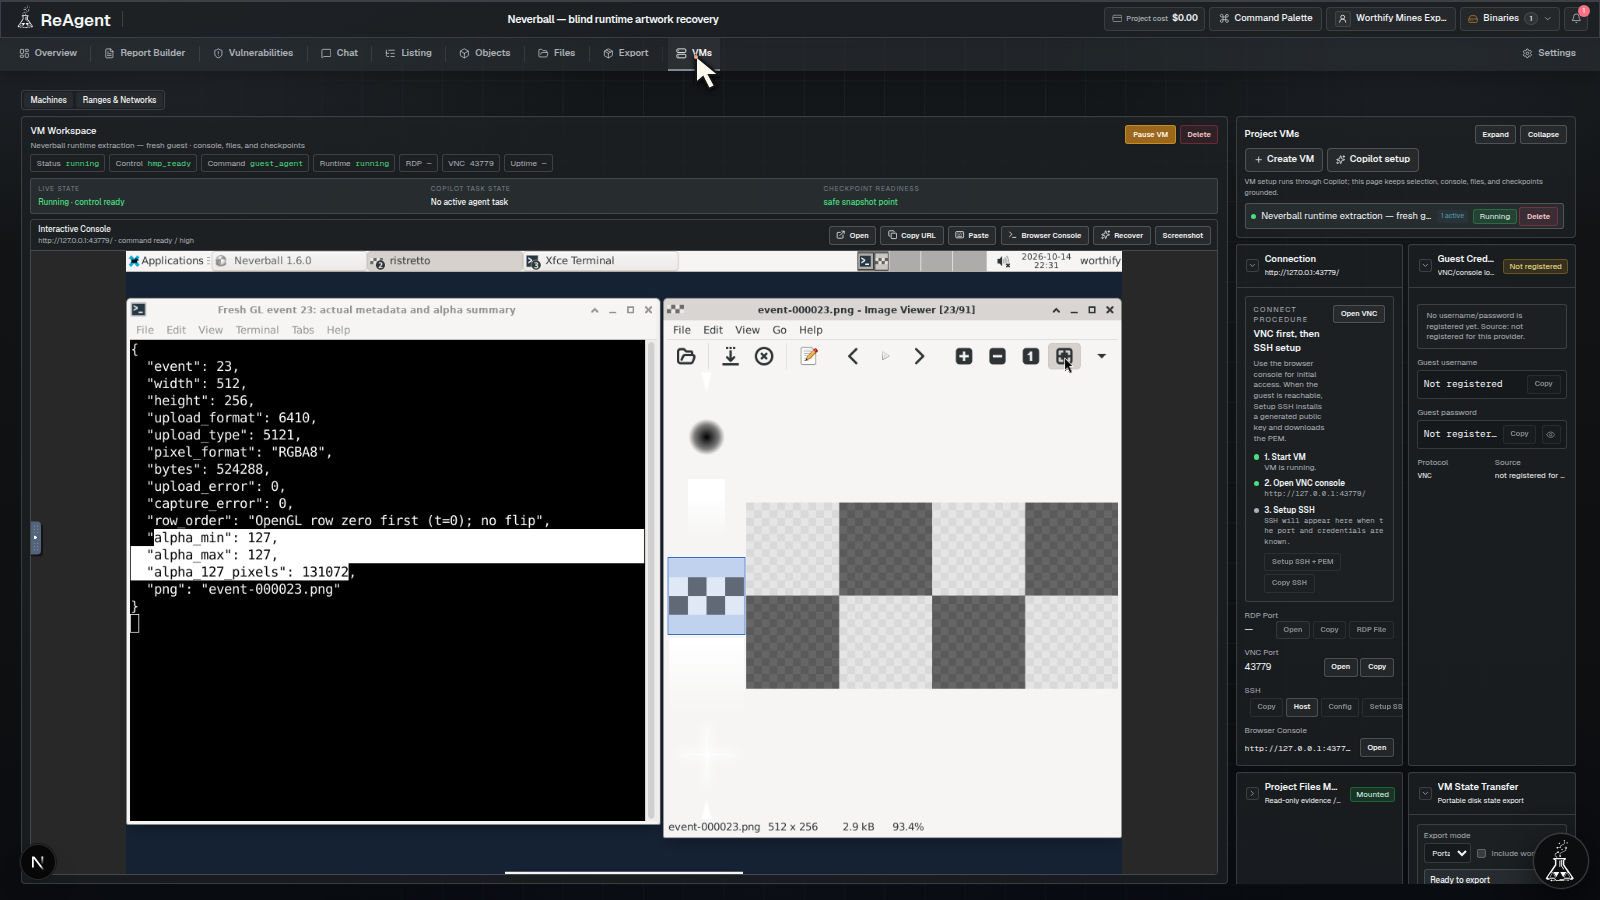Collapse the VM State Transfer section chevron
This screenshot has width=1600, height=900.
(x=1425, y=793)
